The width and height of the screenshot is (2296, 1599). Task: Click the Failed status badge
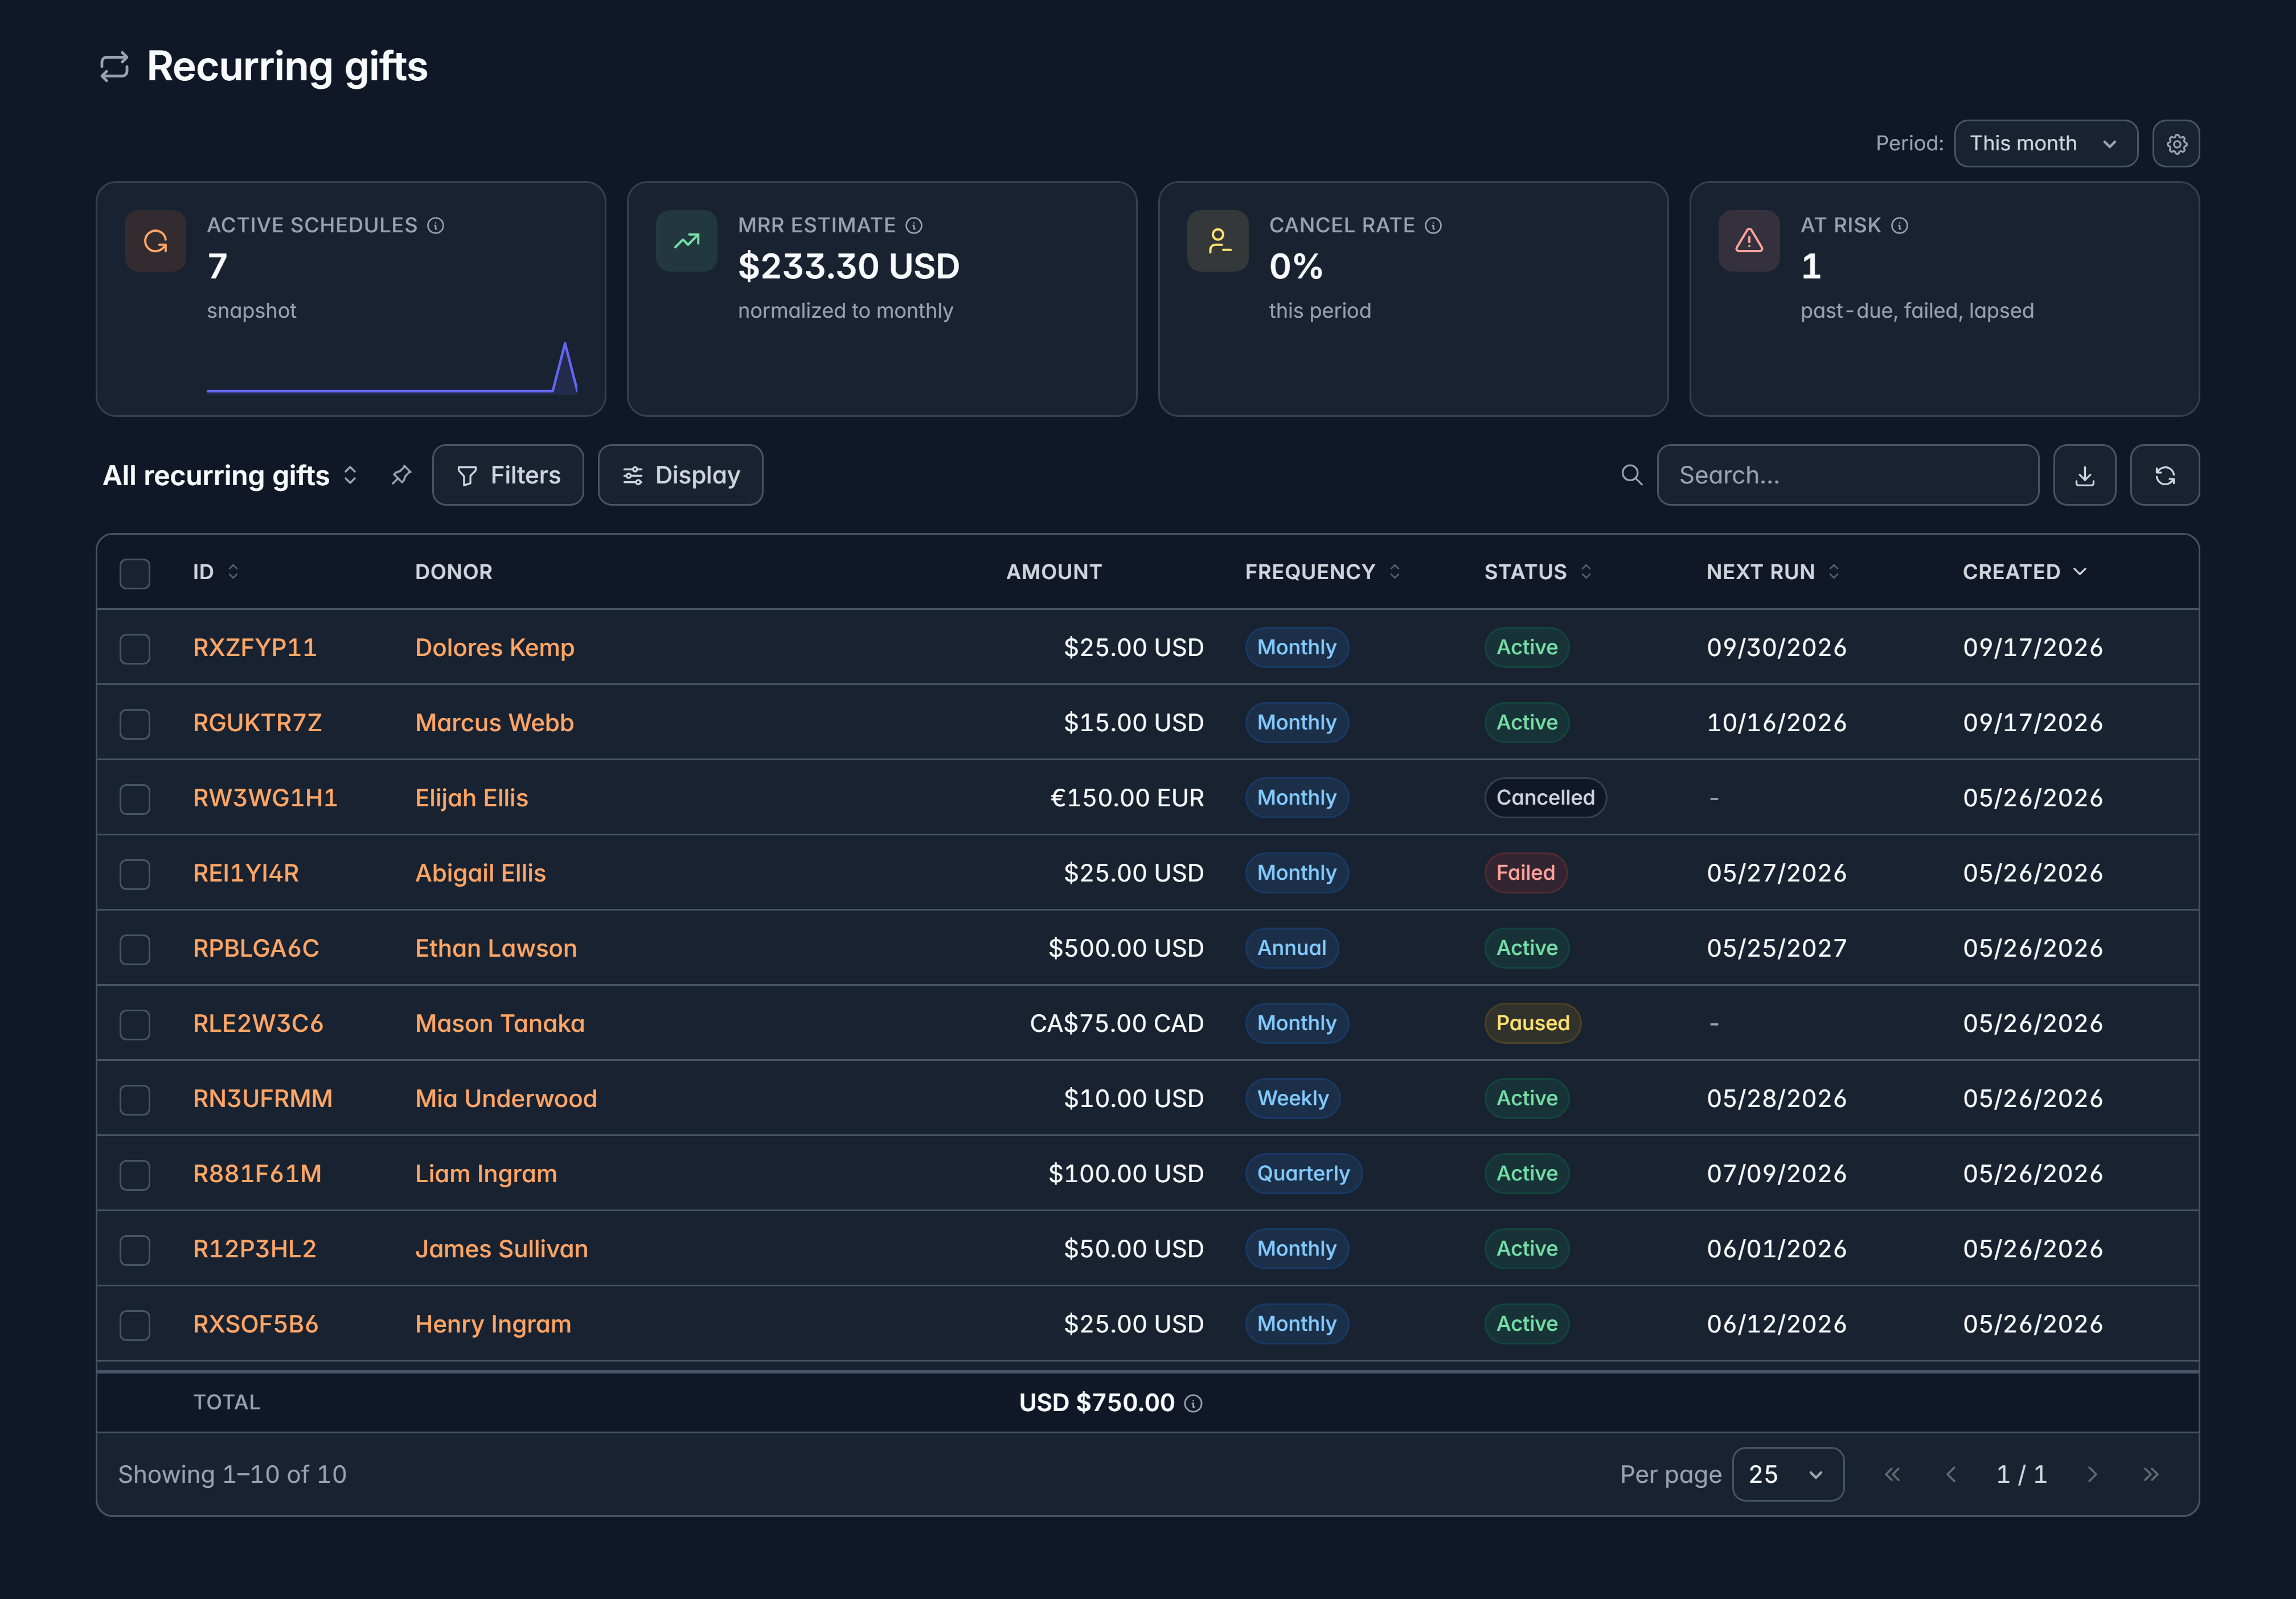click(1525, 873)
